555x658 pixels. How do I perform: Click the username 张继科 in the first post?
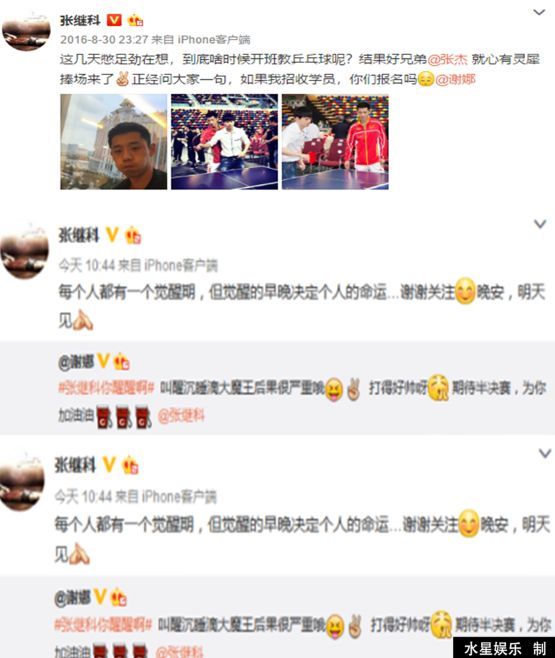(x=80, y=20)
